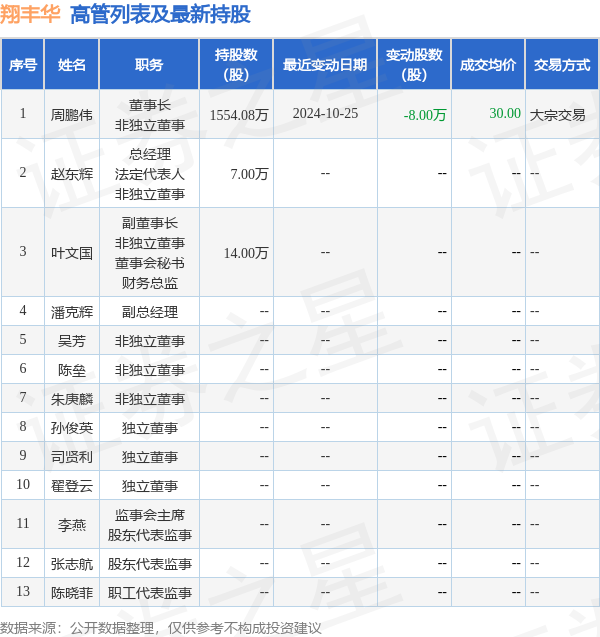
Task: Select the 姓名 column header
Action: pos(71,65)
